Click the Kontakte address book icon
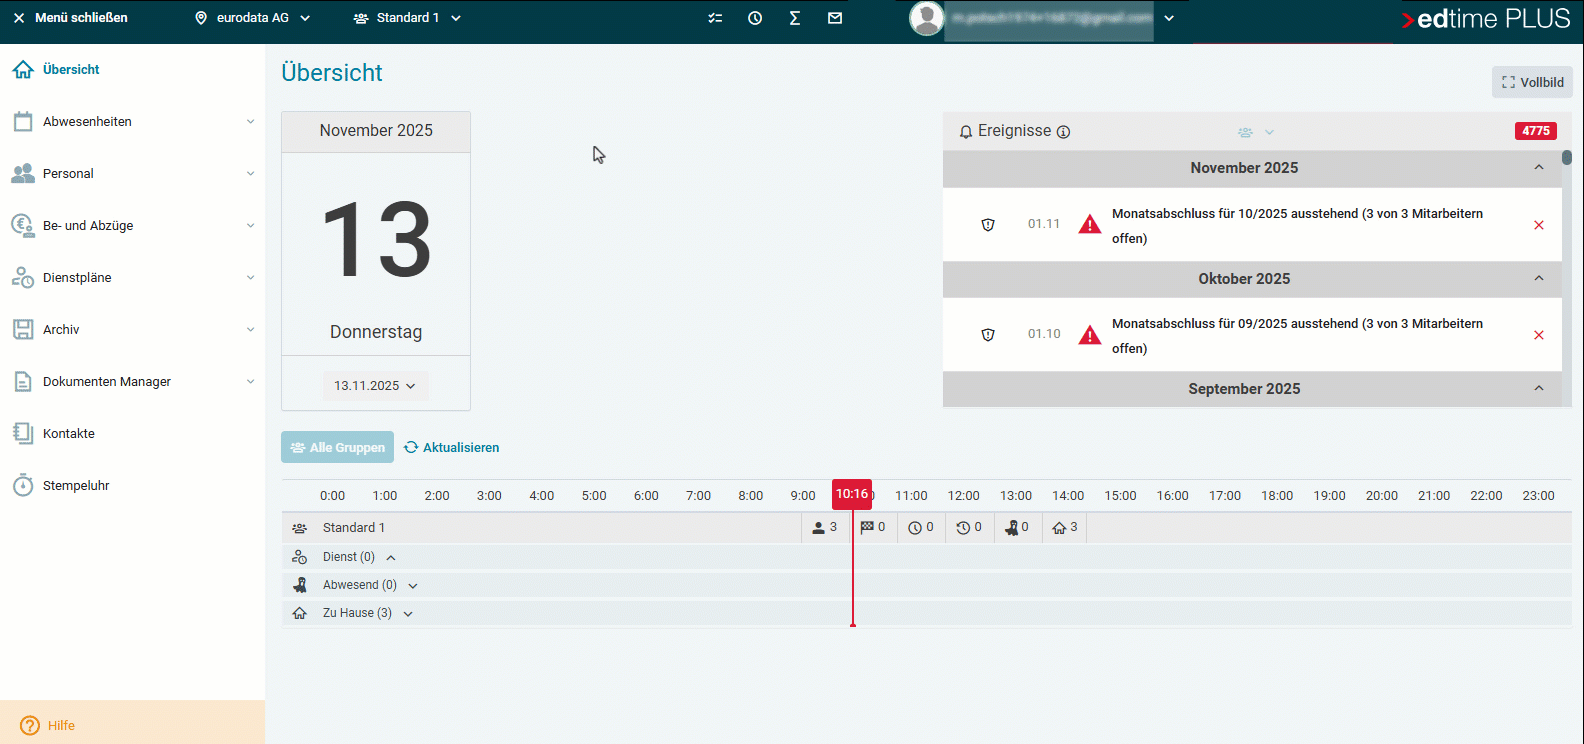This screenshot has height=744, width=1584. tap(23, 434)
